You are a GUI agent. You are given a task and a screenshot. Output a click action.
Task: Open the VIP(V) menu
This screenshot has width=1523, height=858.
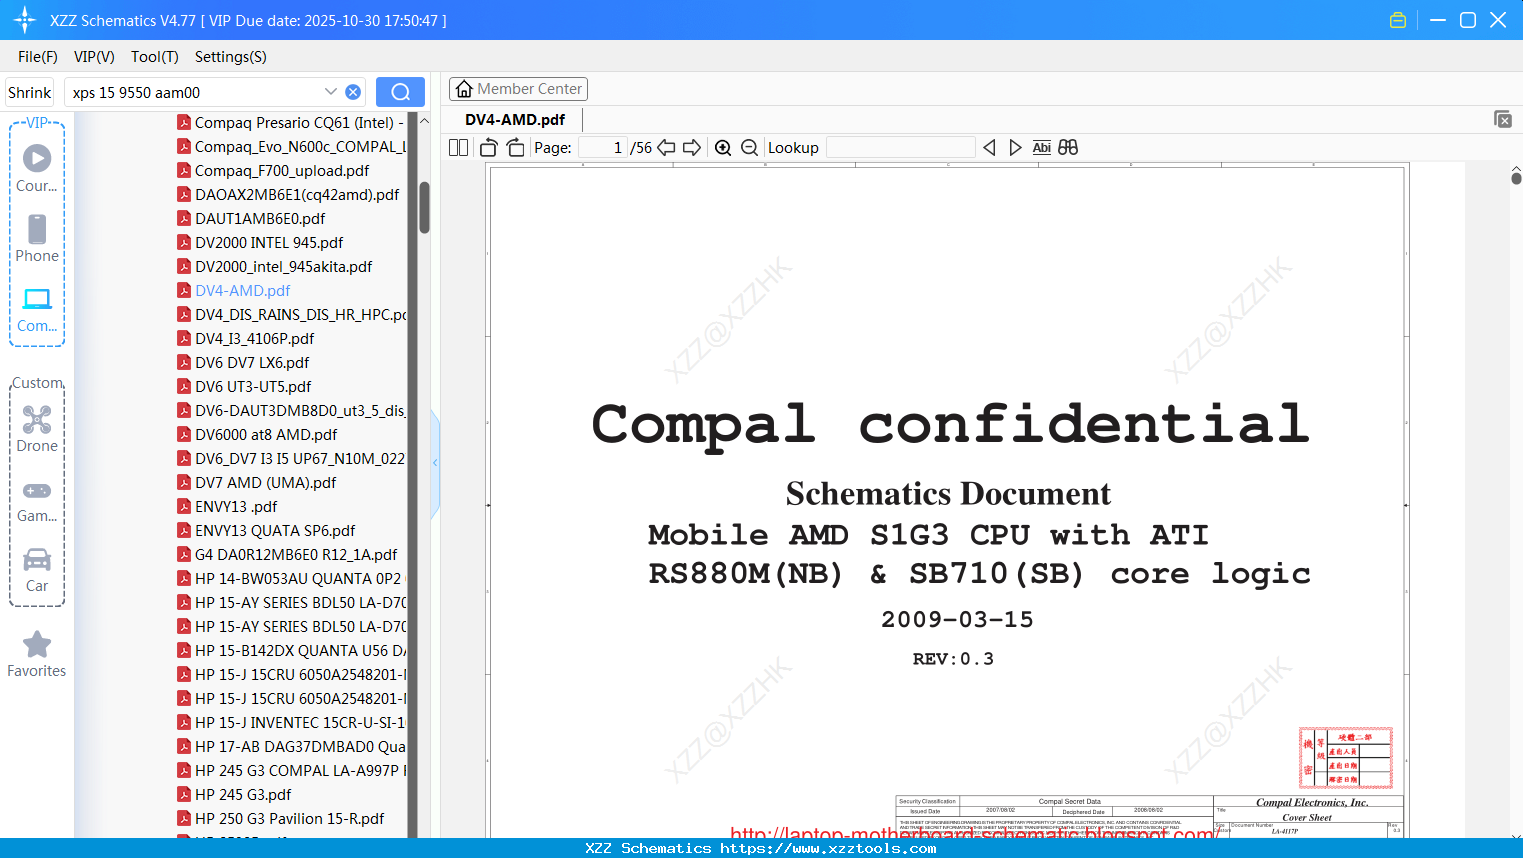point(94,57)
